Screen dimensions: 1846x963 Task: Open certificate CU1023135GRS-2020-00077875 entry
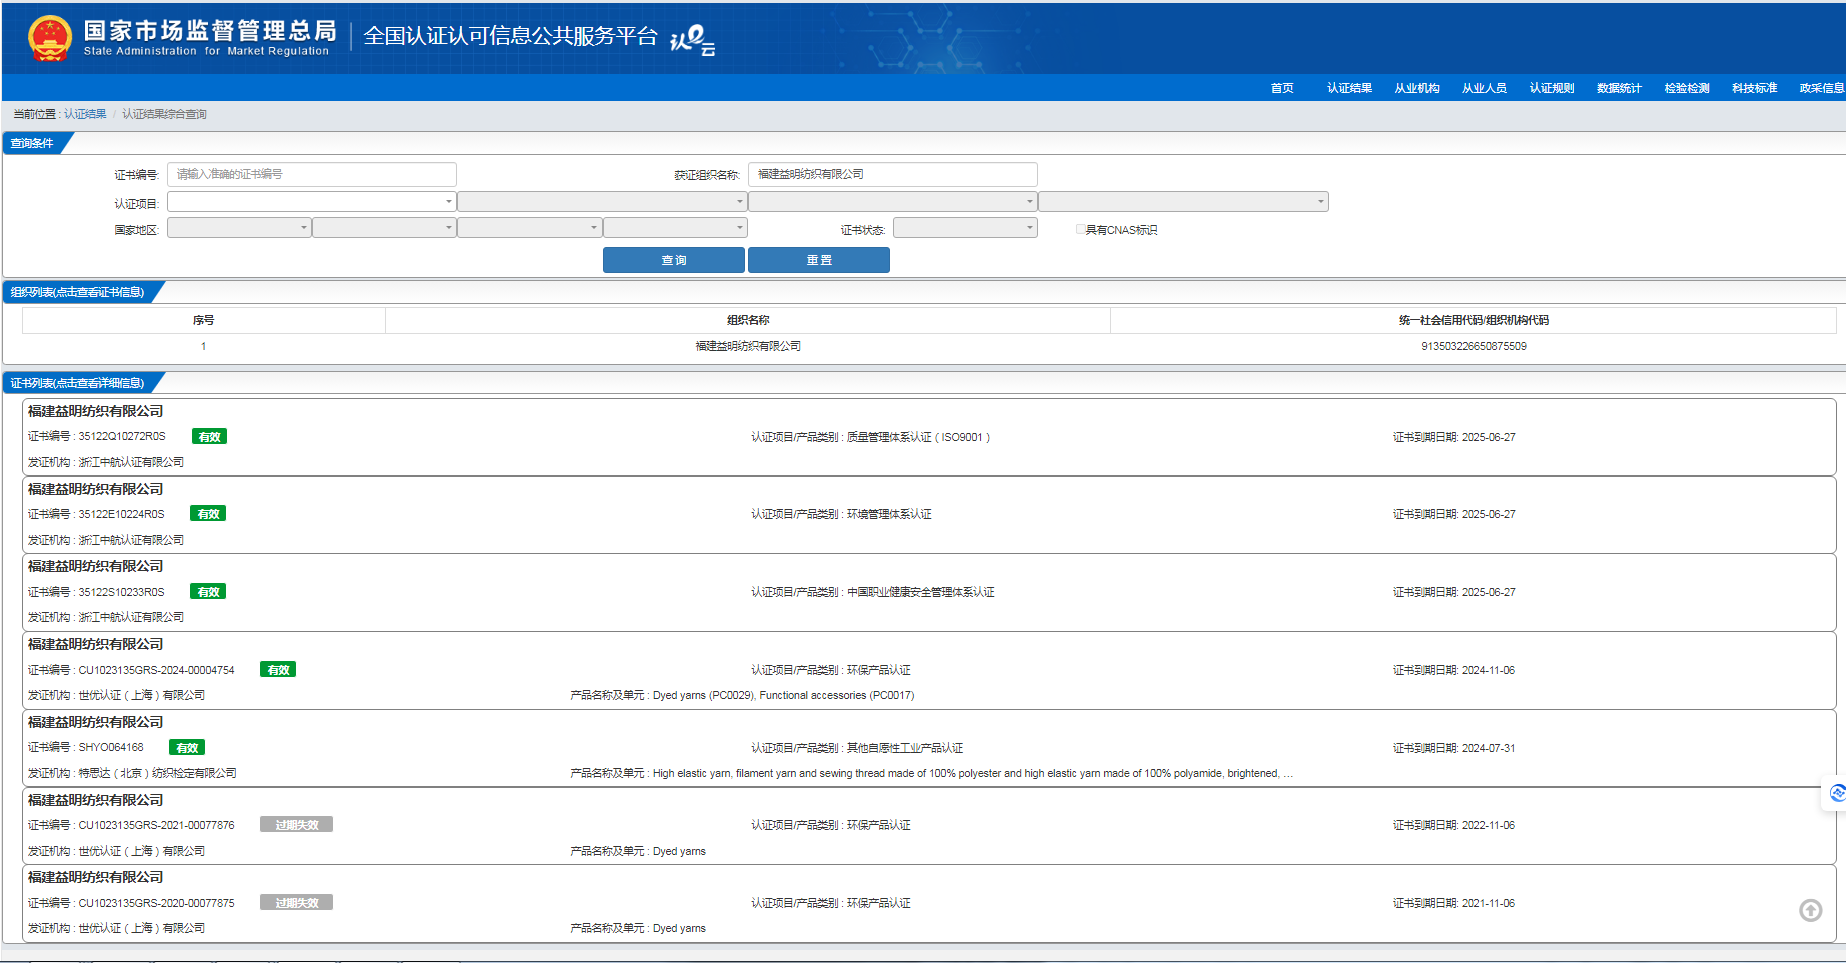pos(929,904)
